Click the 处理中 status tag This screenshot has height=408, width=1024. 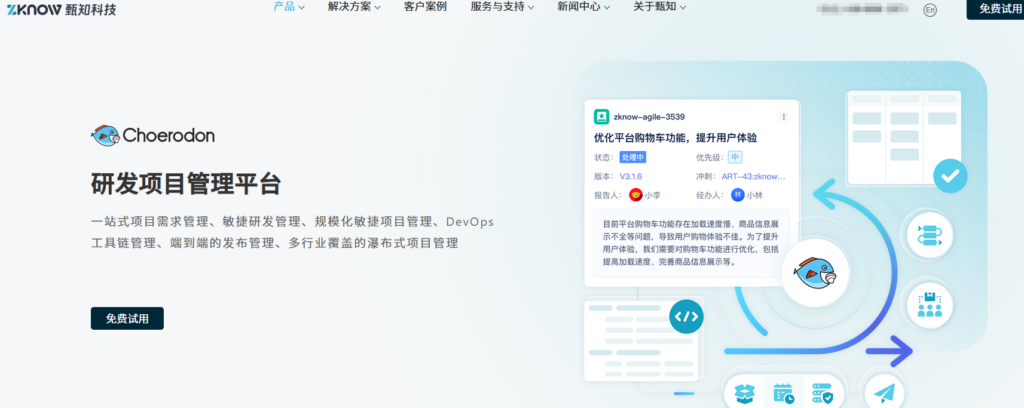[x=633, y=157]
